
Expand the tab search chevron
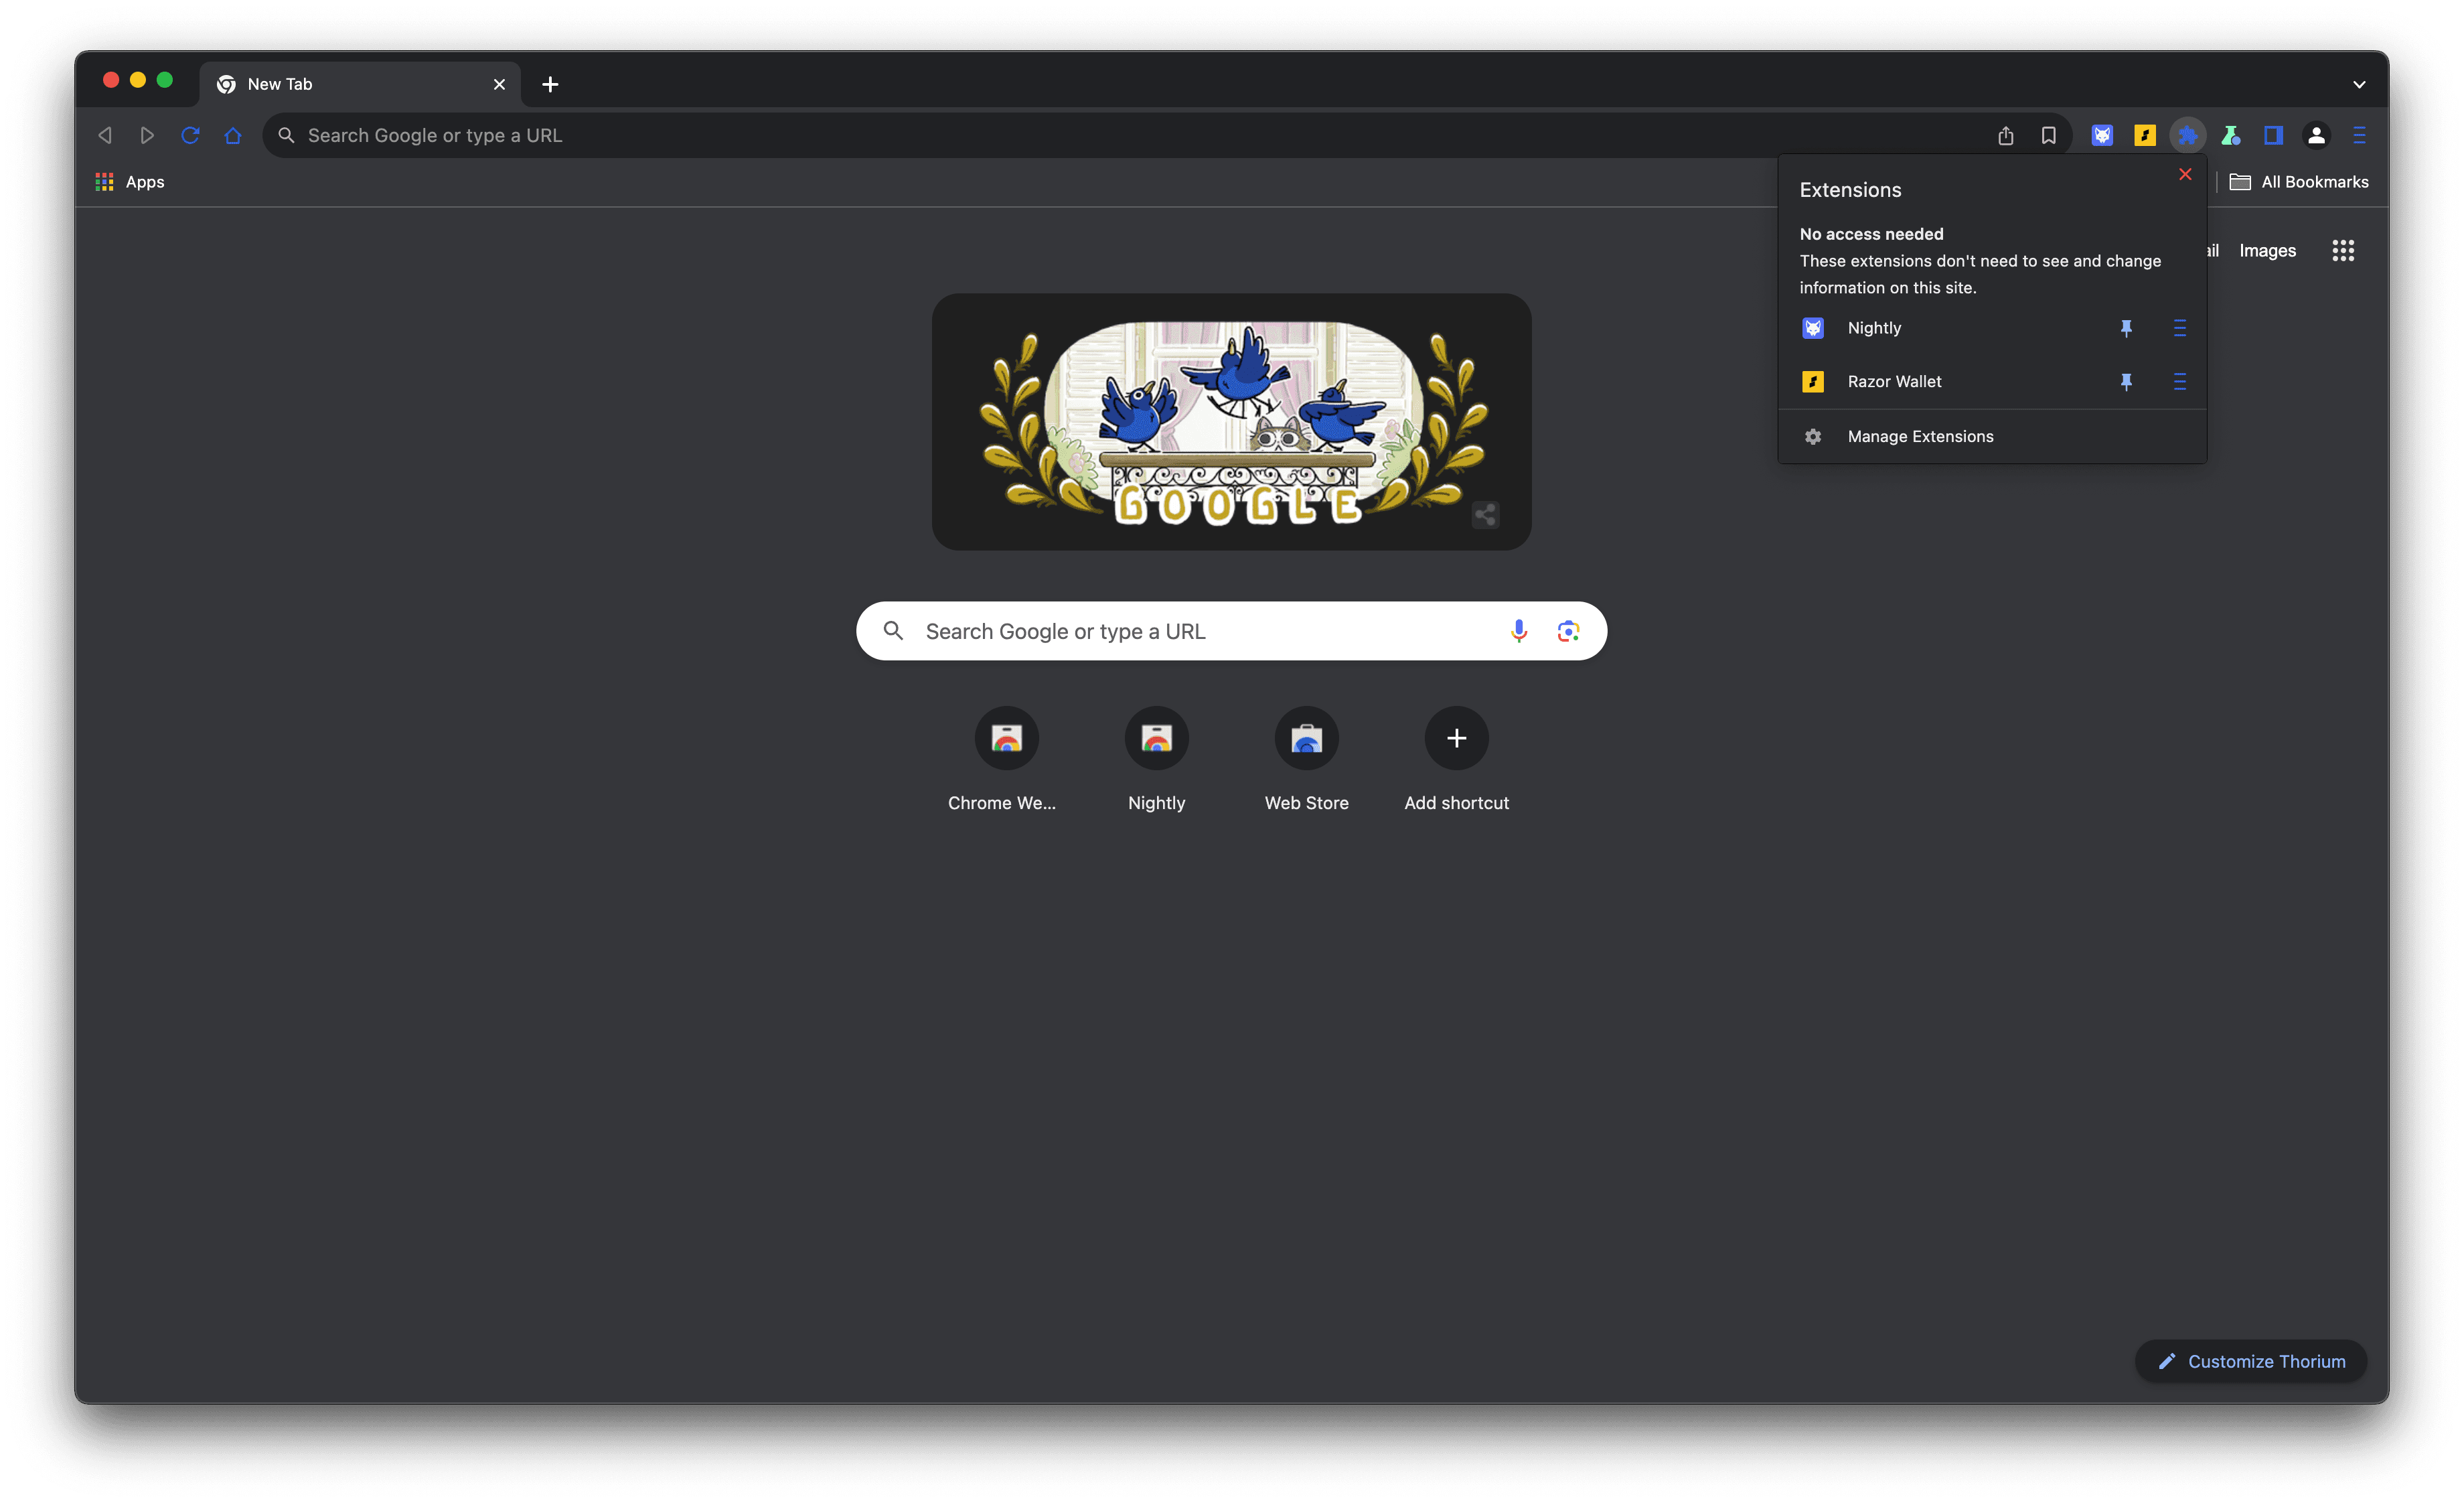(x=2359, y=85)
